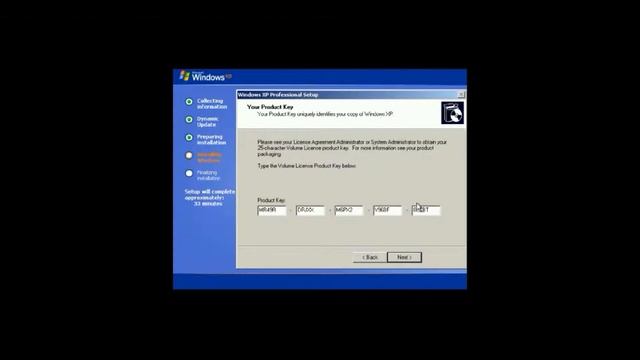Click the 'Finalizing installation' step label
The image size is (640, 360).
click(208, 176)
